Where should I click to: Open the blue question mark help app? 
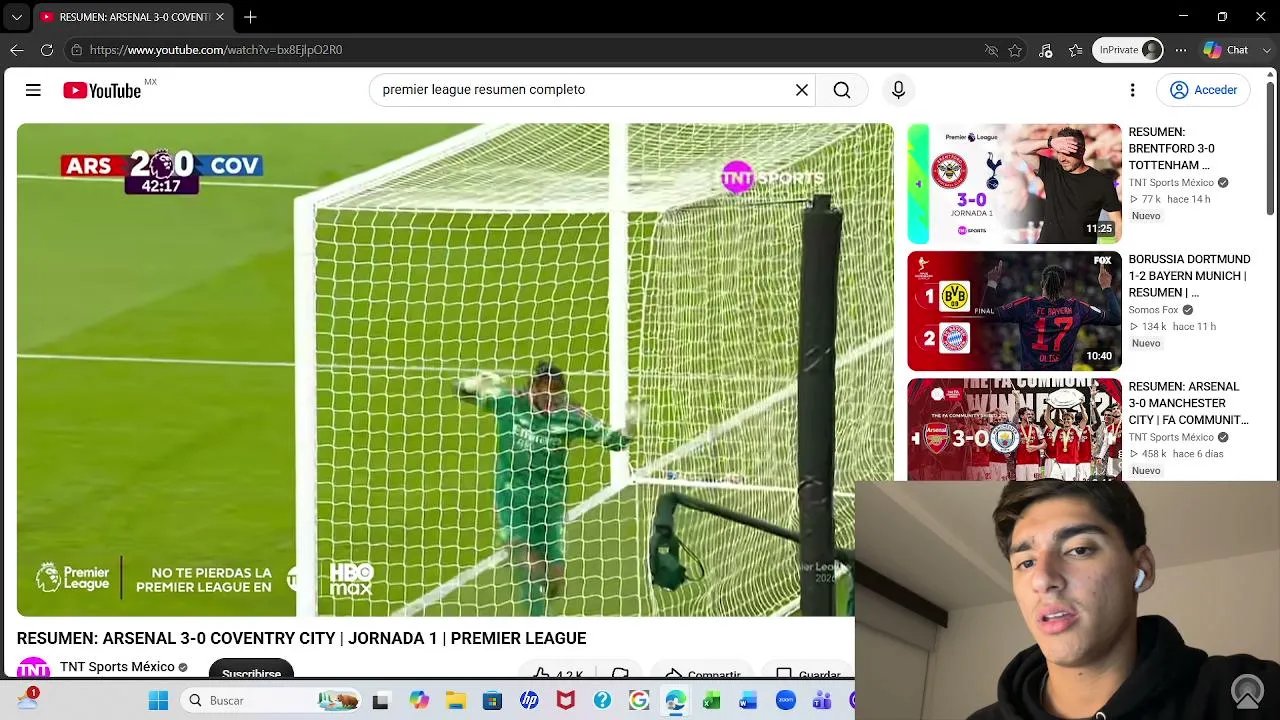point(602,701)
